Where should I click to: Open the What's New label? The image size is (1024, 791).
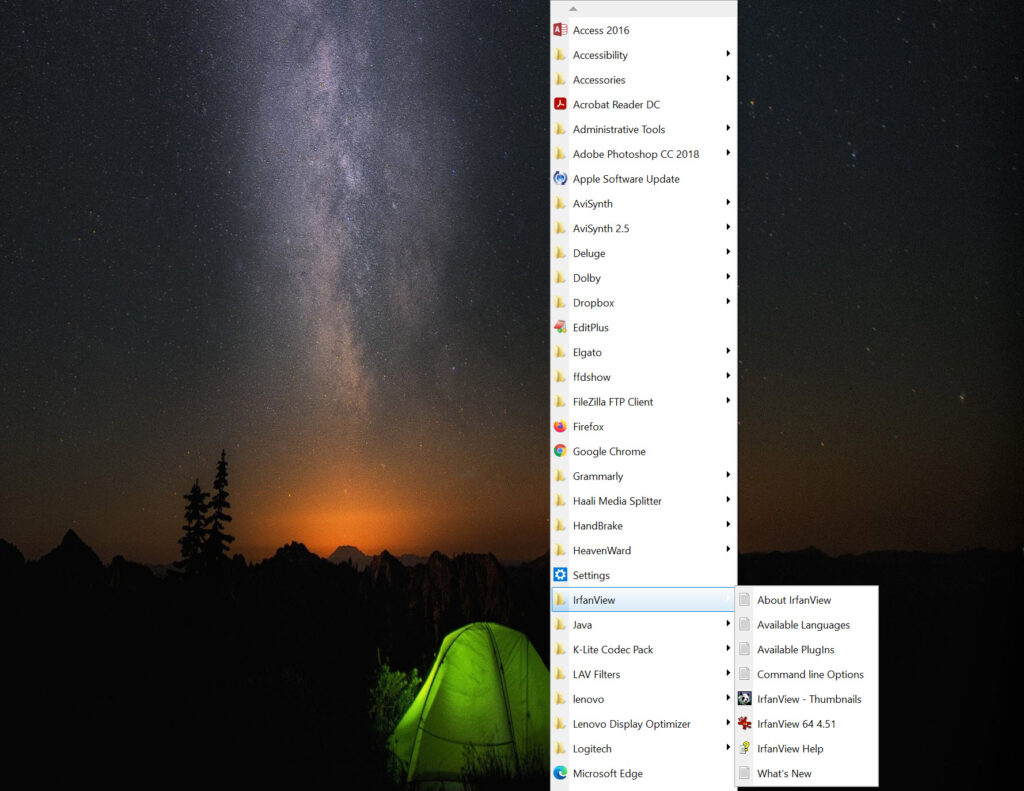tap(784, 773)
